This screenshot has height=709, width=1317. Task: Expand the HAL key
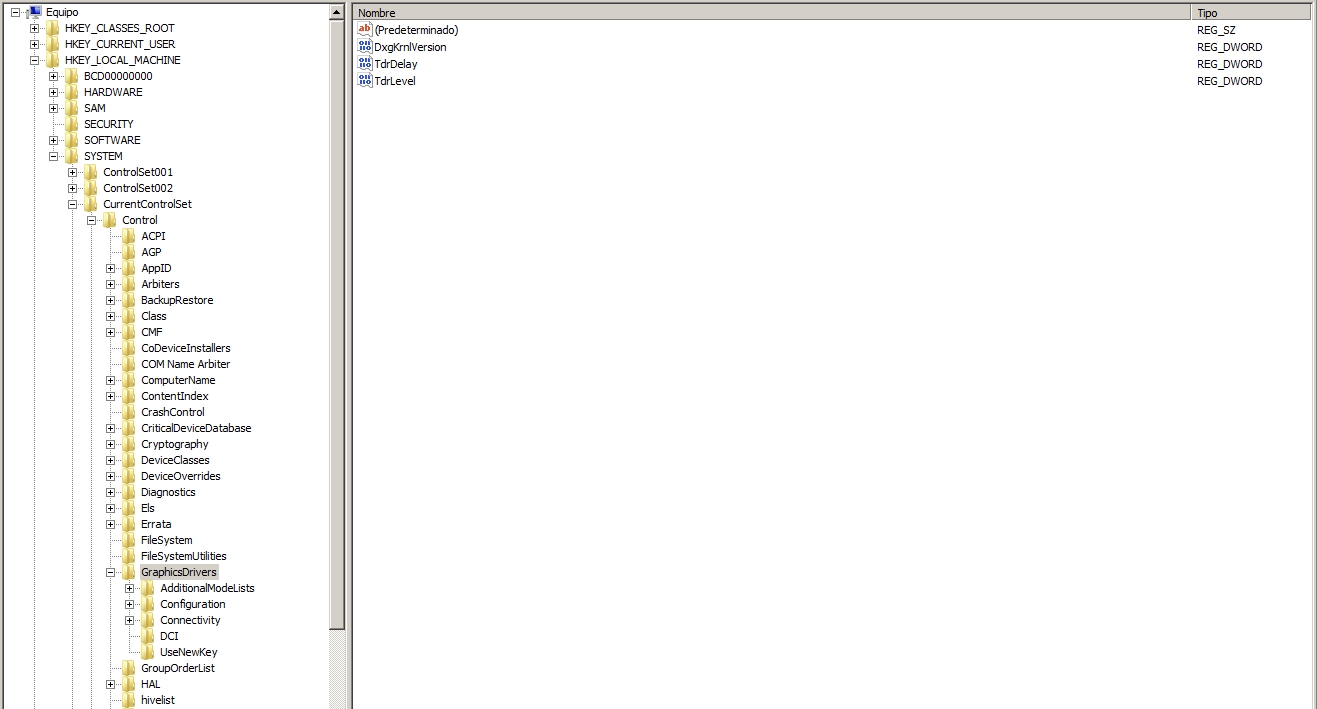pos(110,684)
